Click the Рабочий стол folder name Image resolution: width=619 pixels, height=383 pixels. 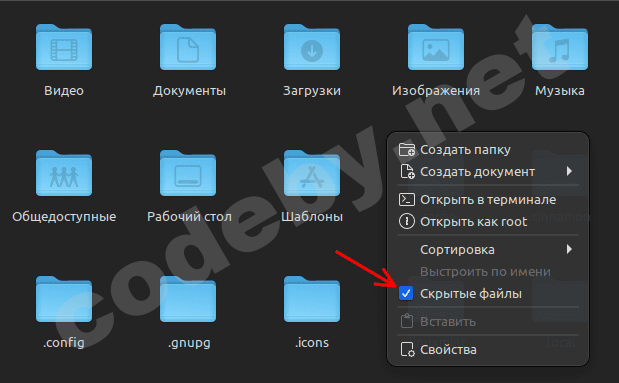[189, 217]
